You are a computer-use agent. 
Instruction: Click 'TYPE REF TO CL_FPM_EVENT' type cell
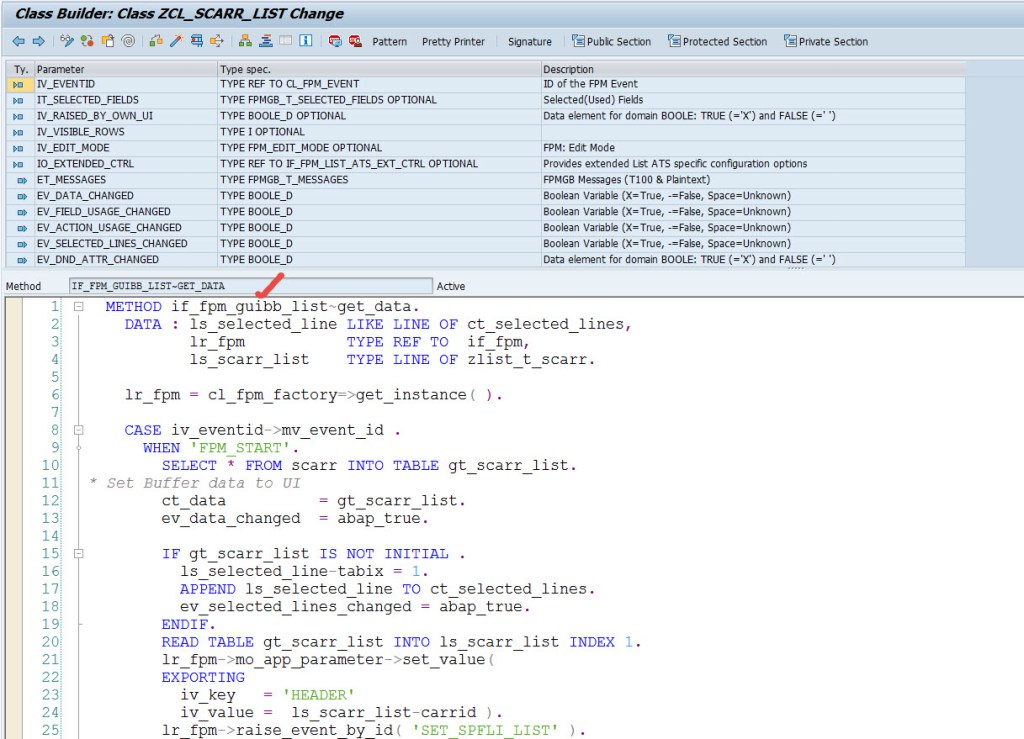click(379, 84)
